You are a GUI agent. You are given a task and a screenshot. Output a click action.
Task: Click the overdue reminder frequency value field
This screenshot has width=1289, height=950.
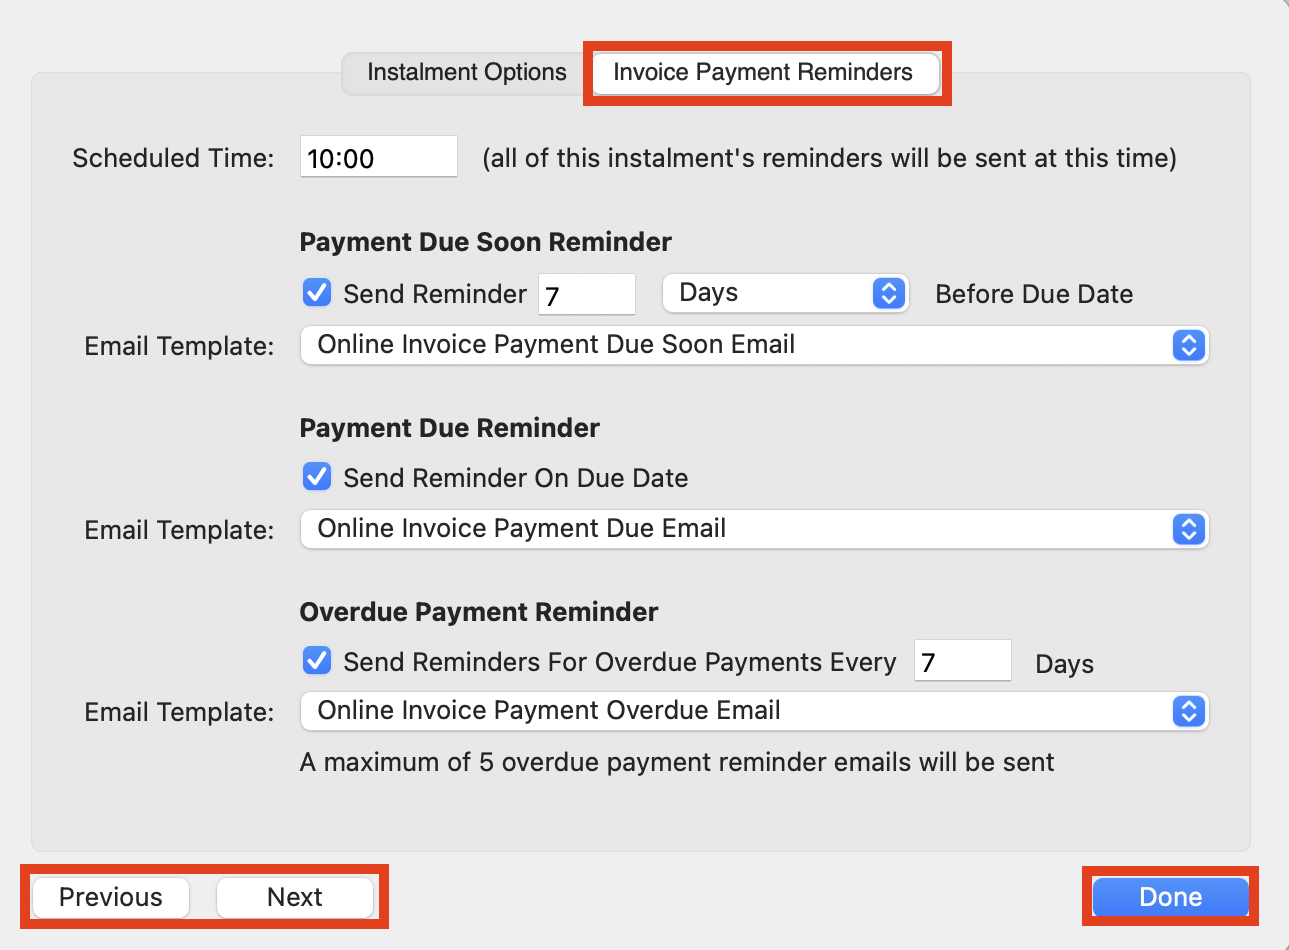(x=962, y=661)
